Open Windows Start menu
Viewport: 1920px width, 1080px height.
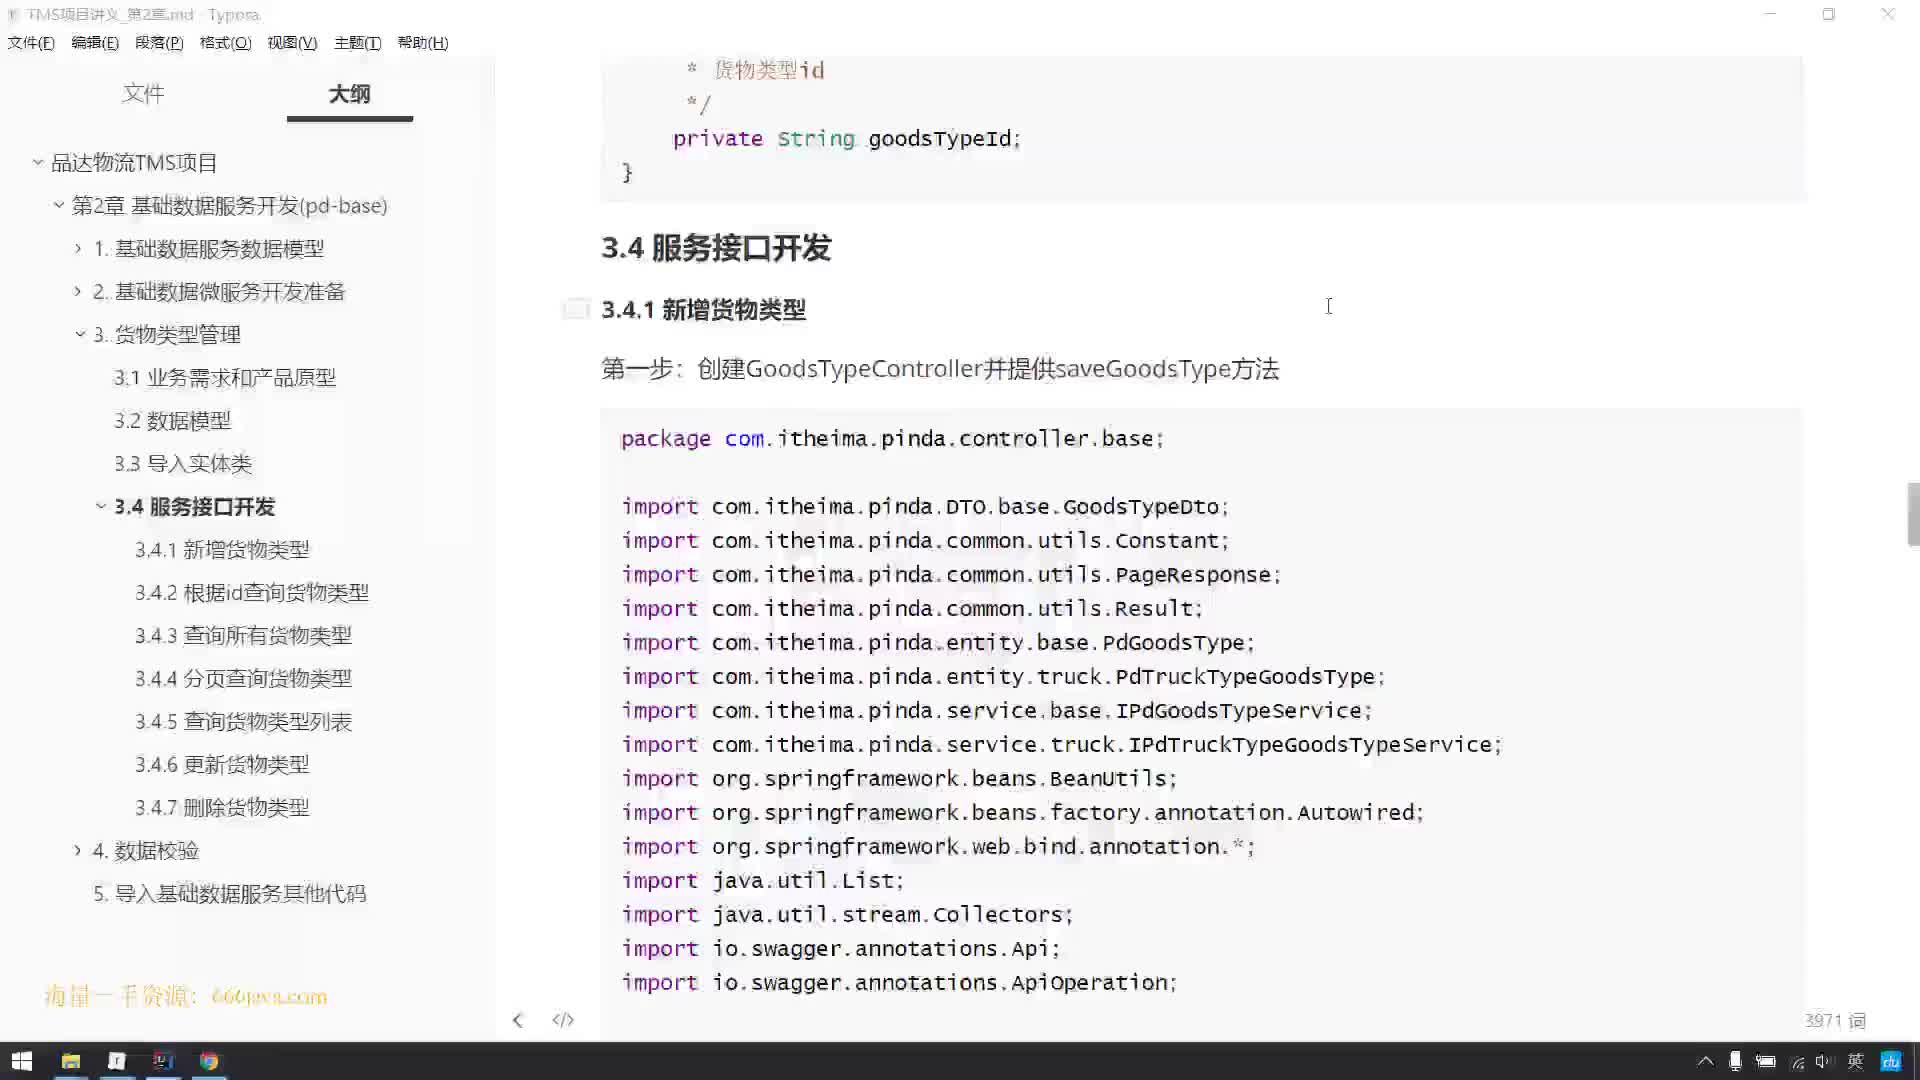click(22, 1061)
